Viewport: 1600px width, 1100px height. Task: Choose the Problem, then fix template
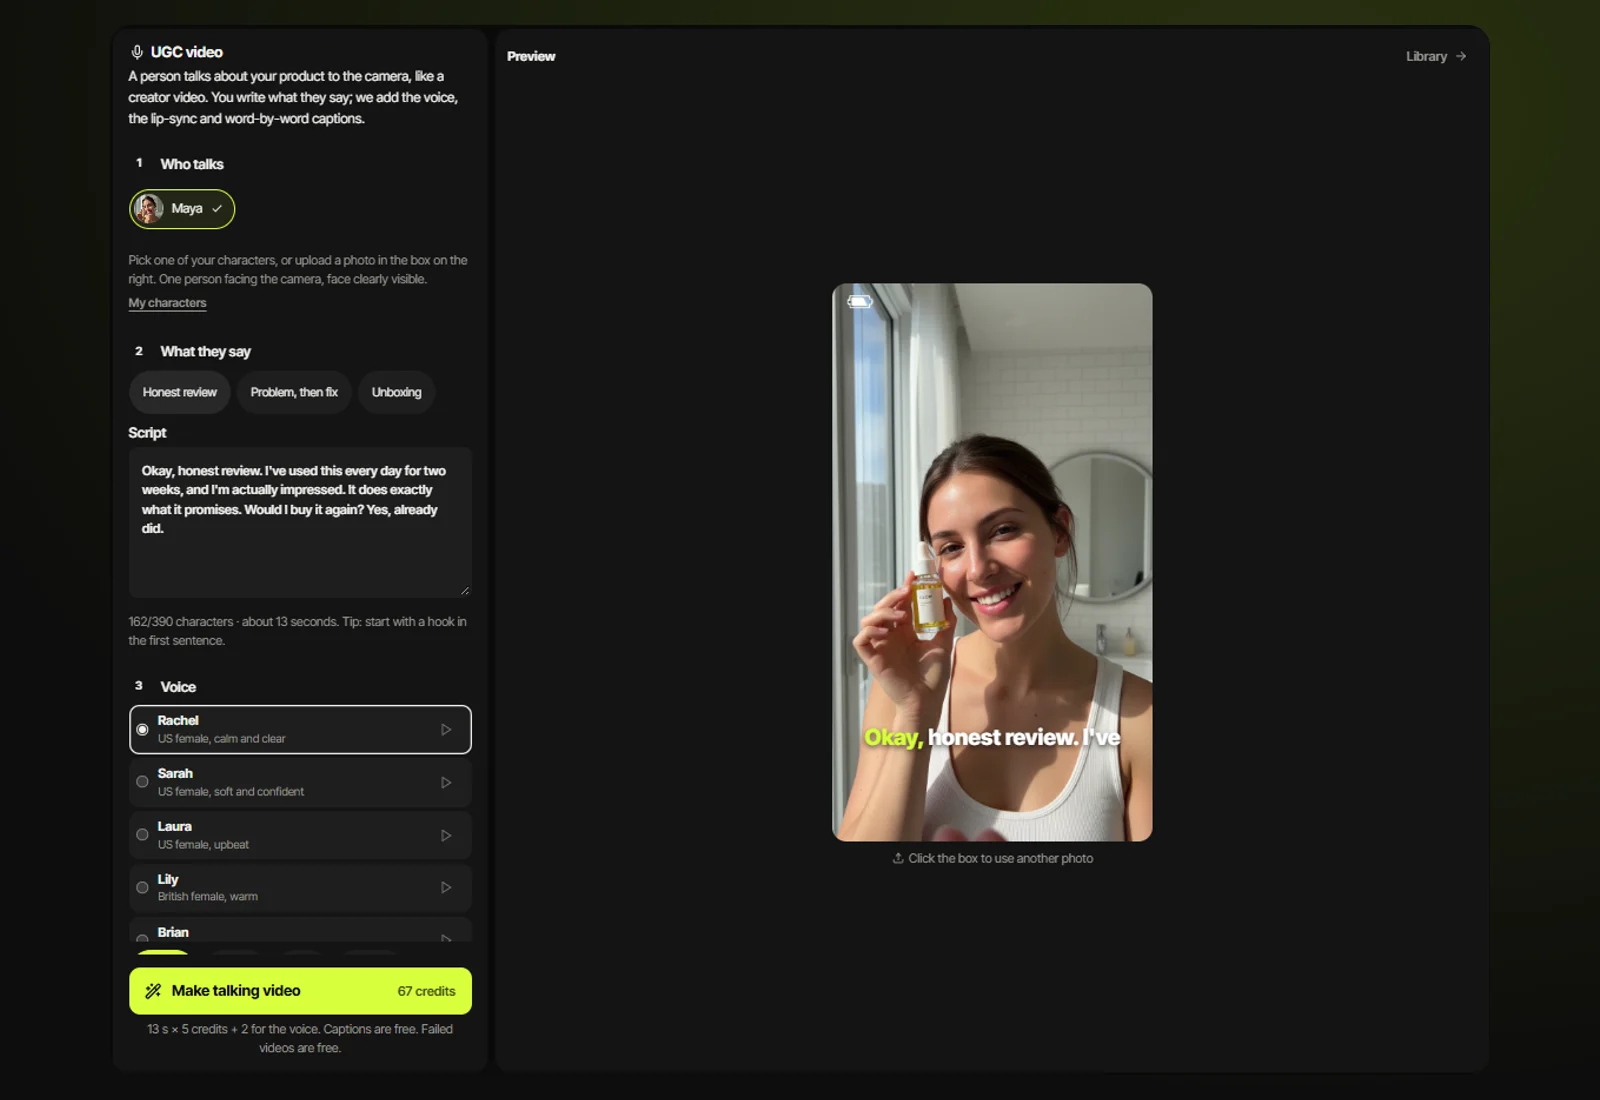[x=294, y=392]
